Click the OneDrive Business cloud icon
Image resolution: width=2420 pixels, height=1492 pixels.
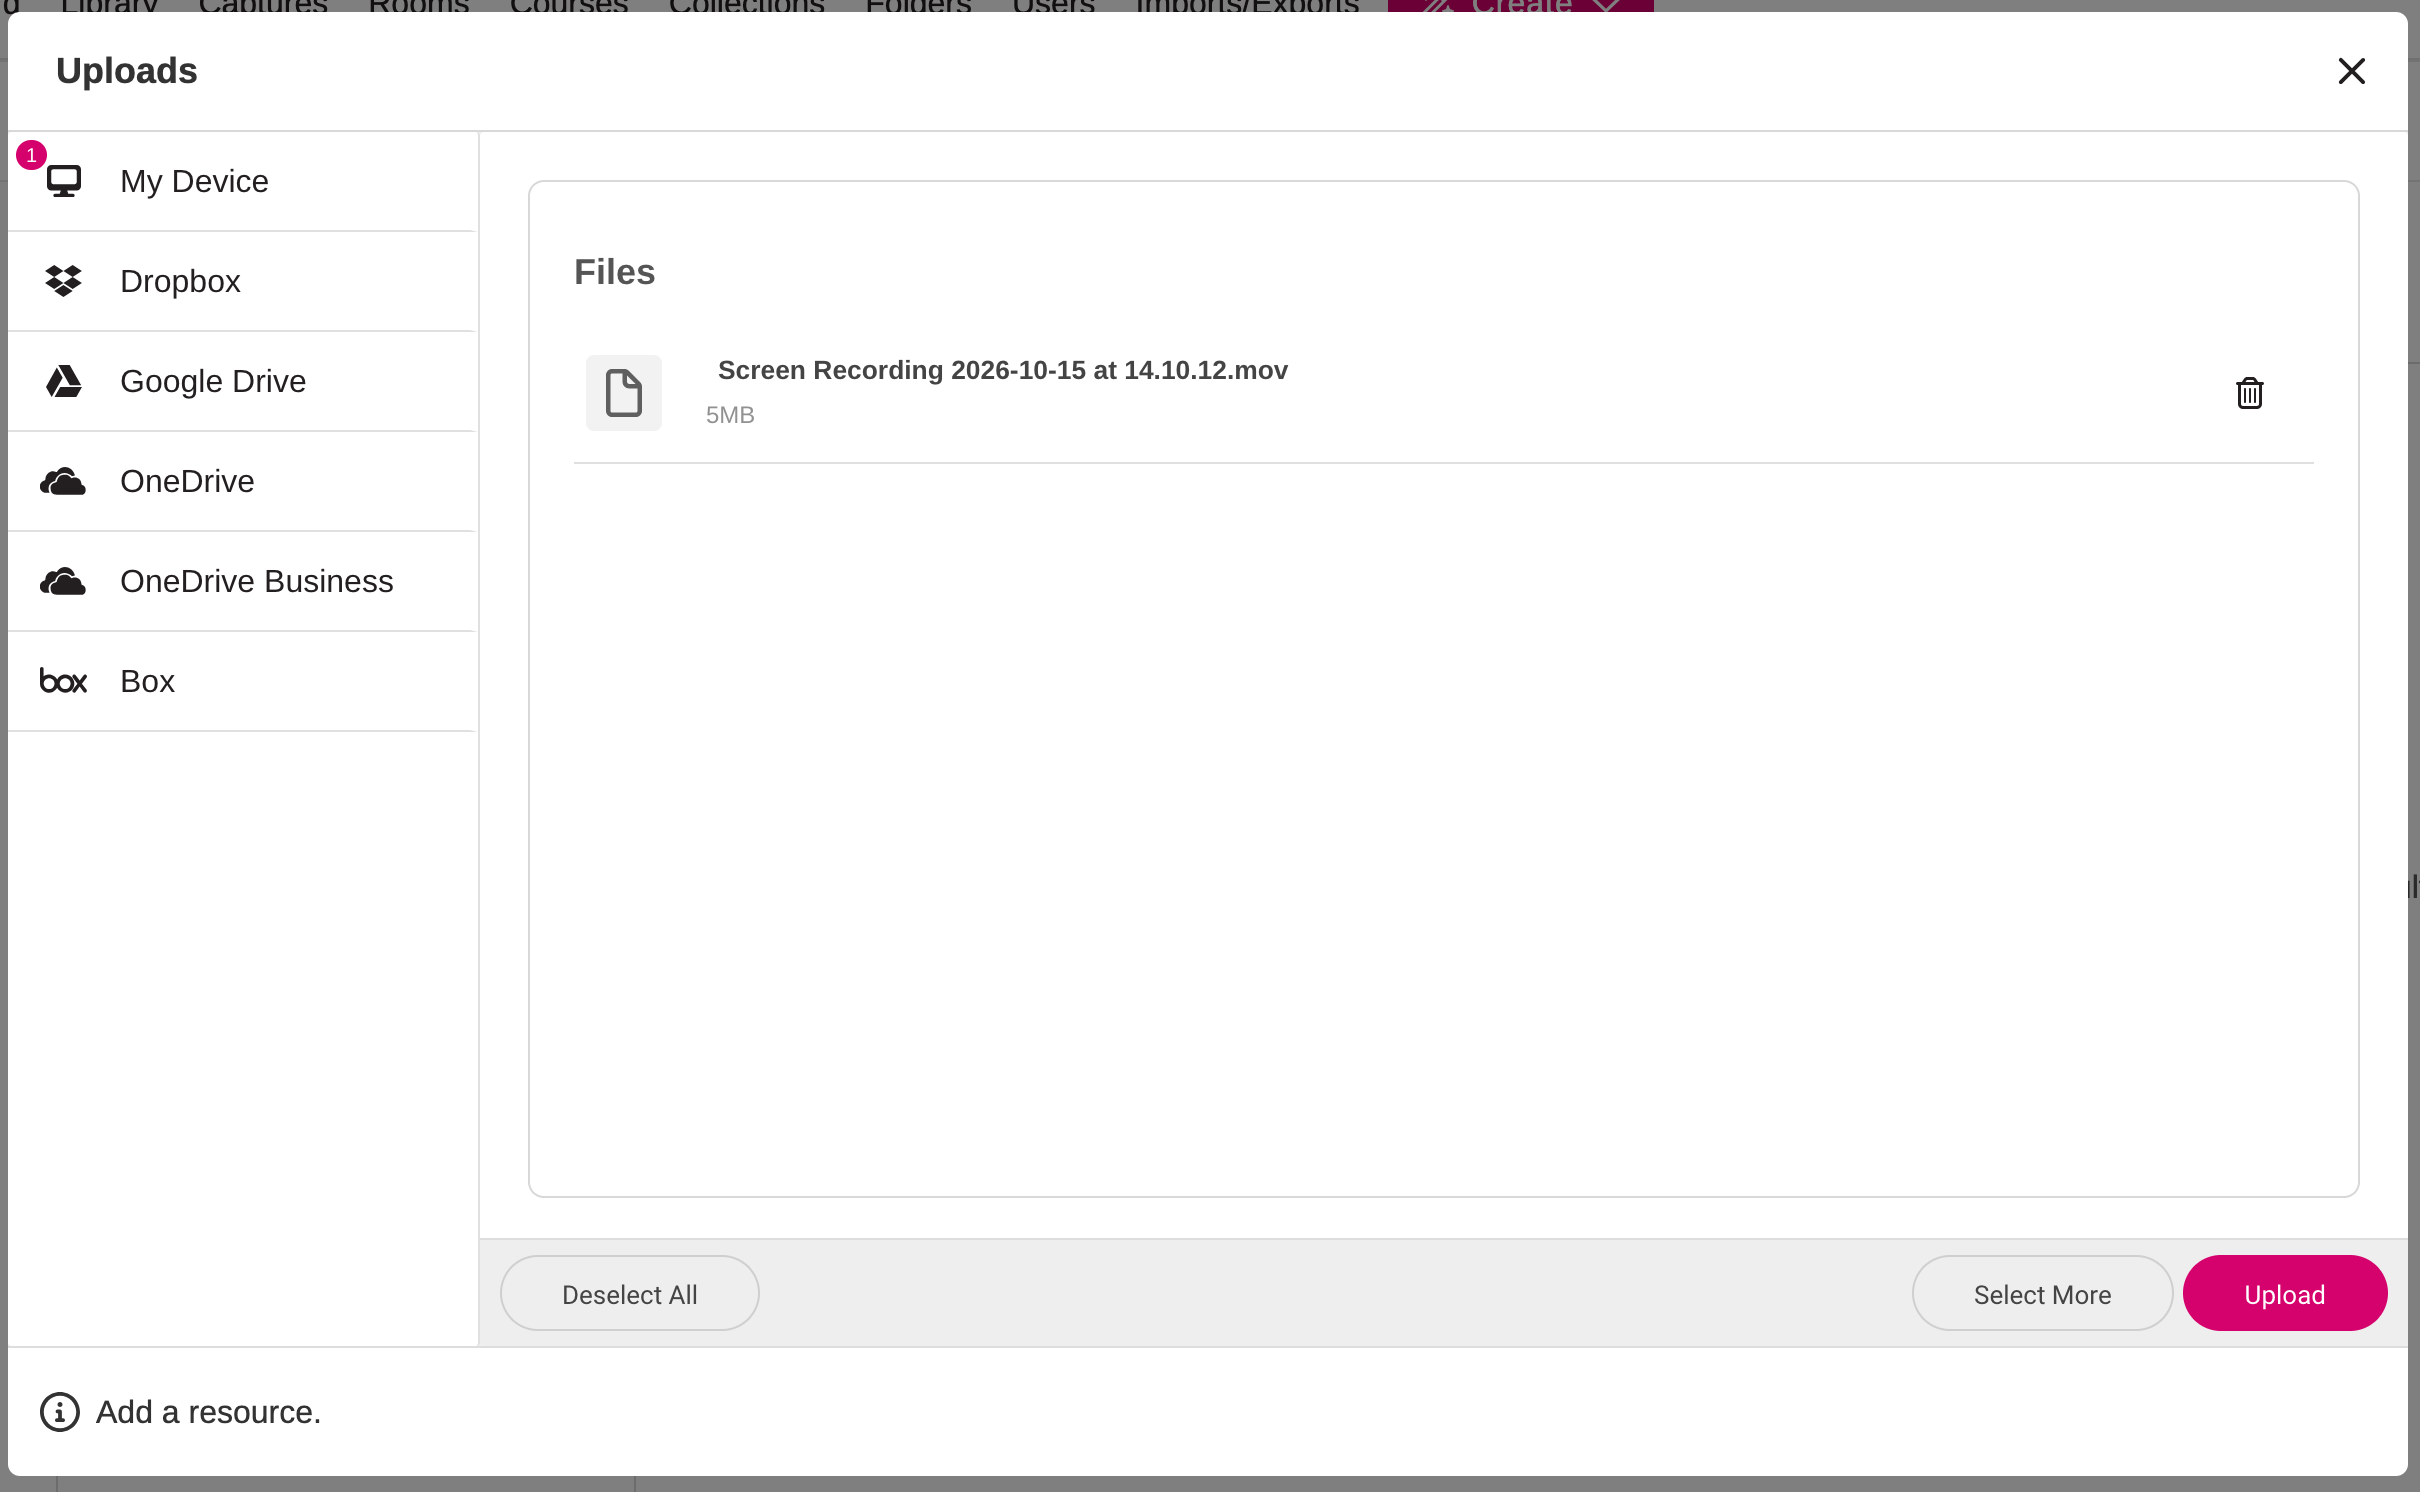pos(63,581)
